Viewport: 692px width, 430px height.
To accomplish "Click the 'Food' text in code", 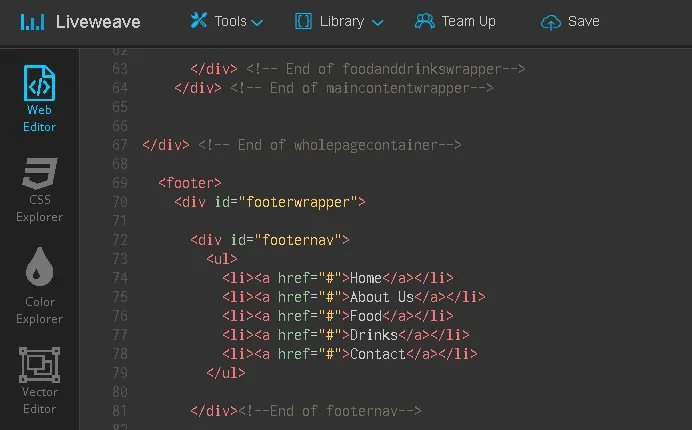I will 366,316.
